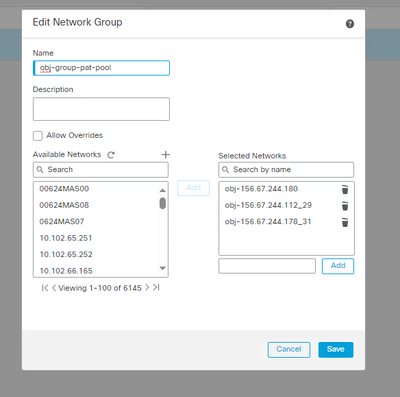400x397 pixels.
Task: Click the Viewing 1-100 of 6145 text
Action: click(x=100, y=288)
